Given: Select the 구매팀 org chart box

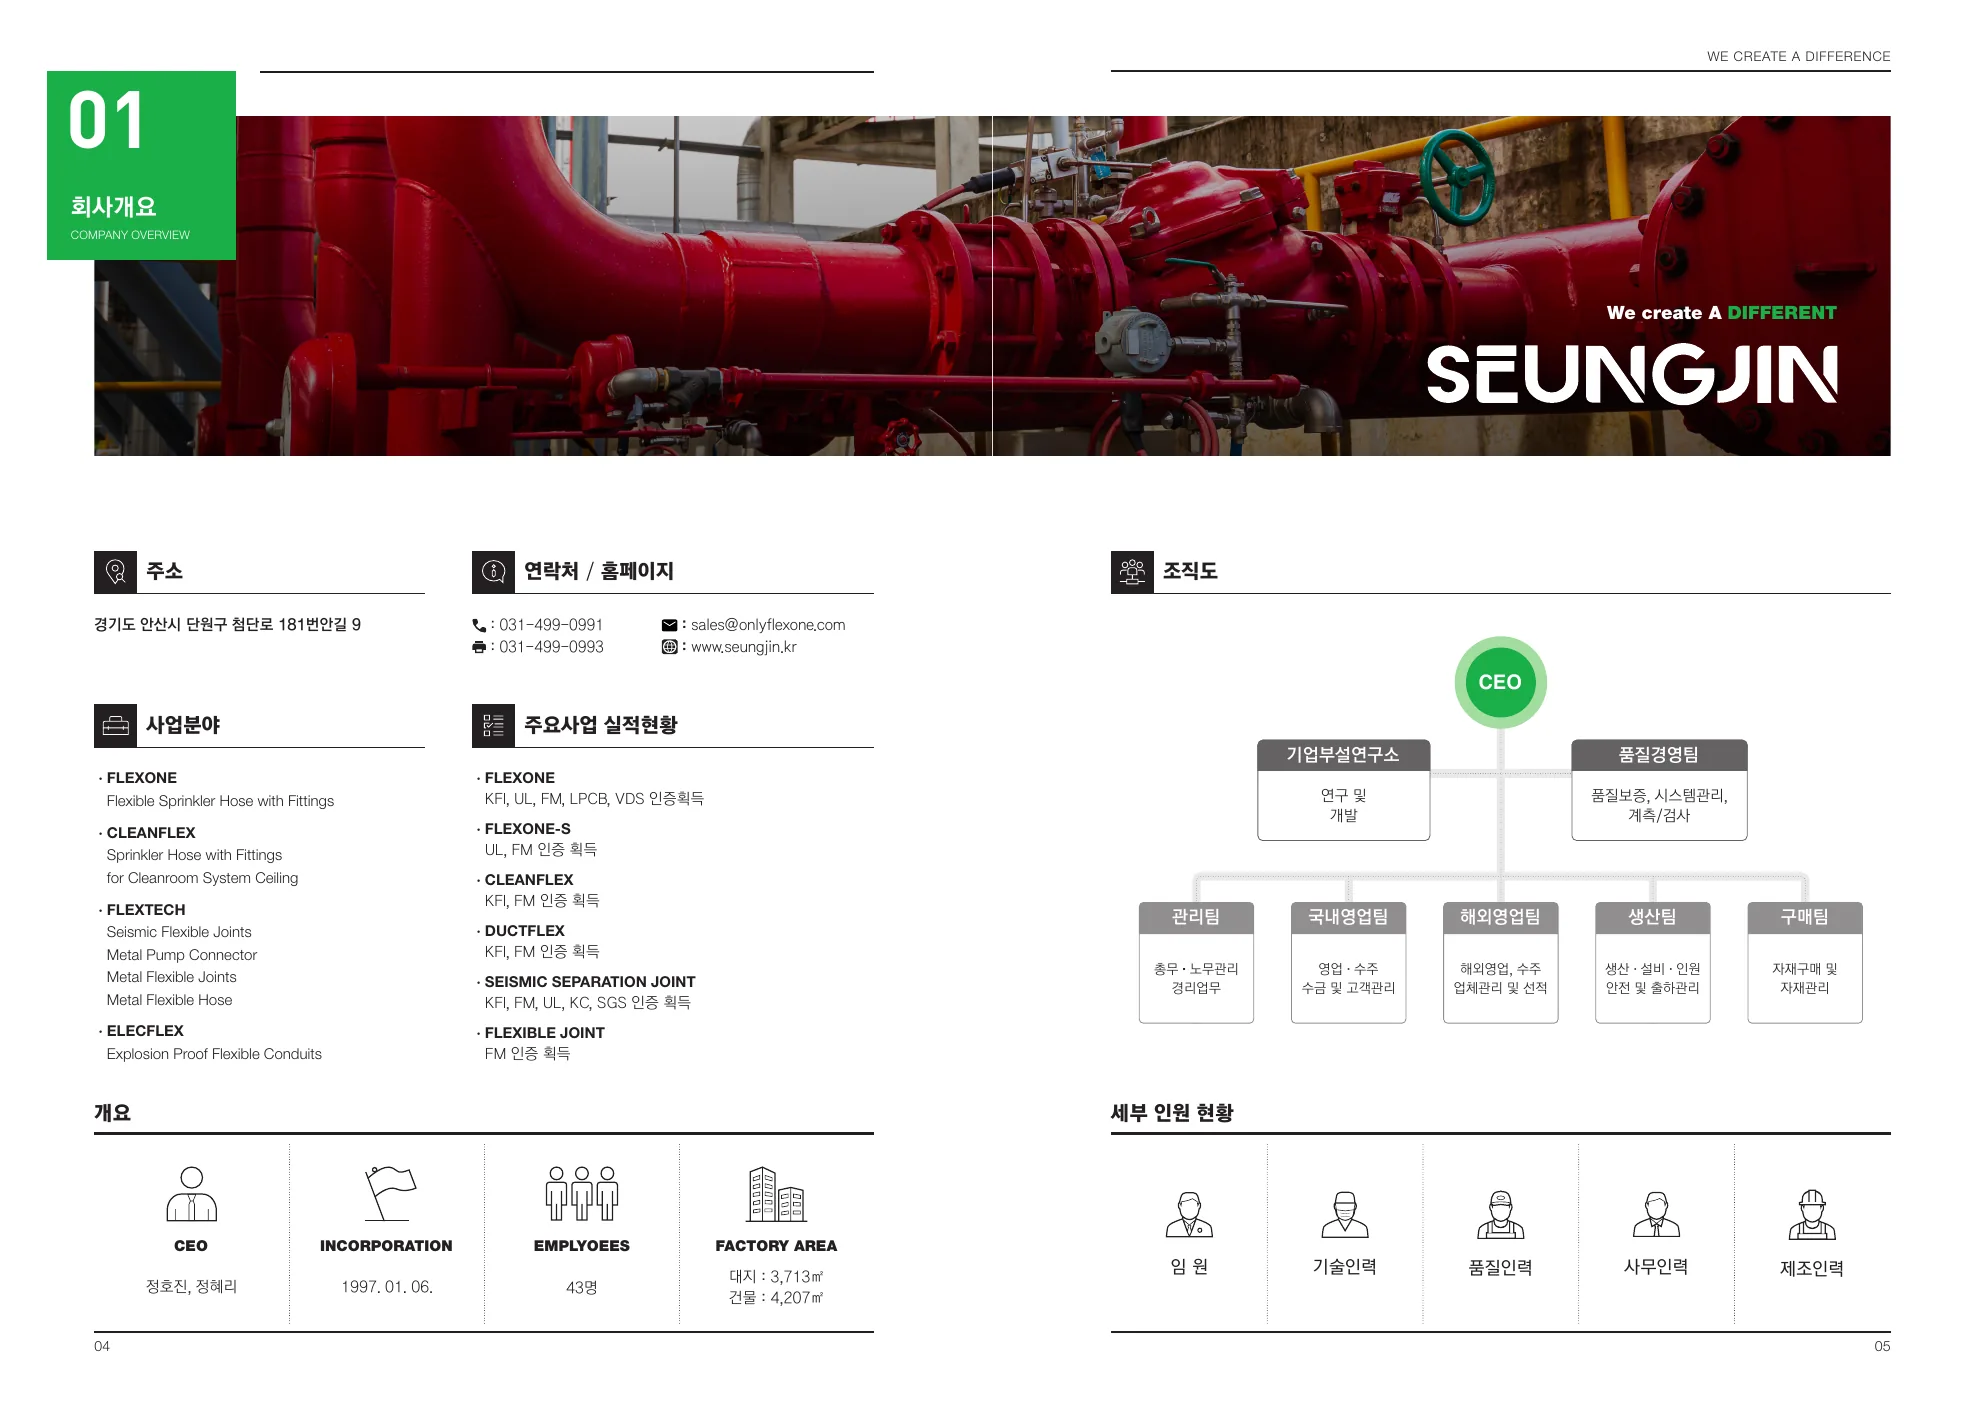Looking at the screenshot, I should (x=1805, y=963).
